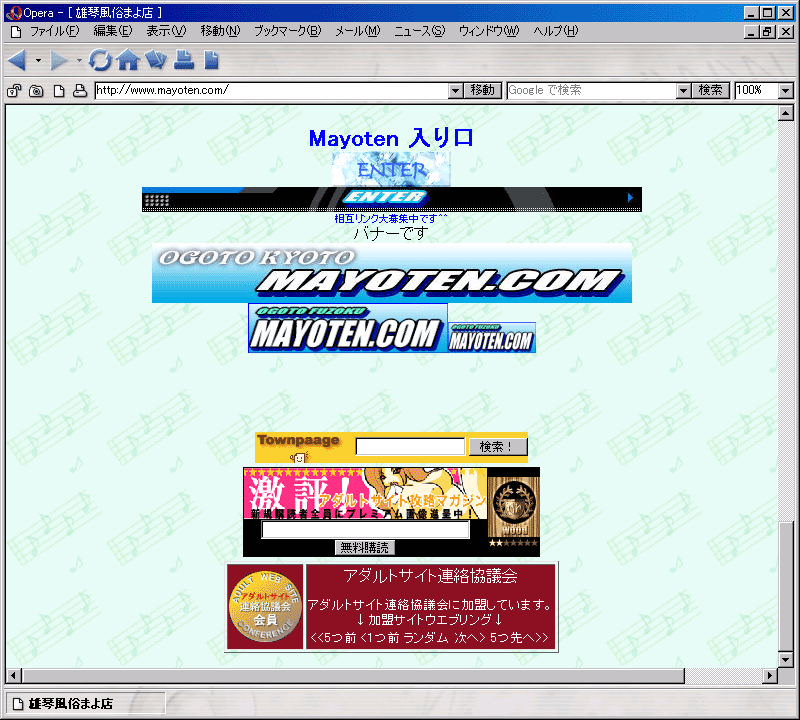800x720 pixels.
Task: Open the ウィンドウ(W) menu
Action: (x=489, y=31)
